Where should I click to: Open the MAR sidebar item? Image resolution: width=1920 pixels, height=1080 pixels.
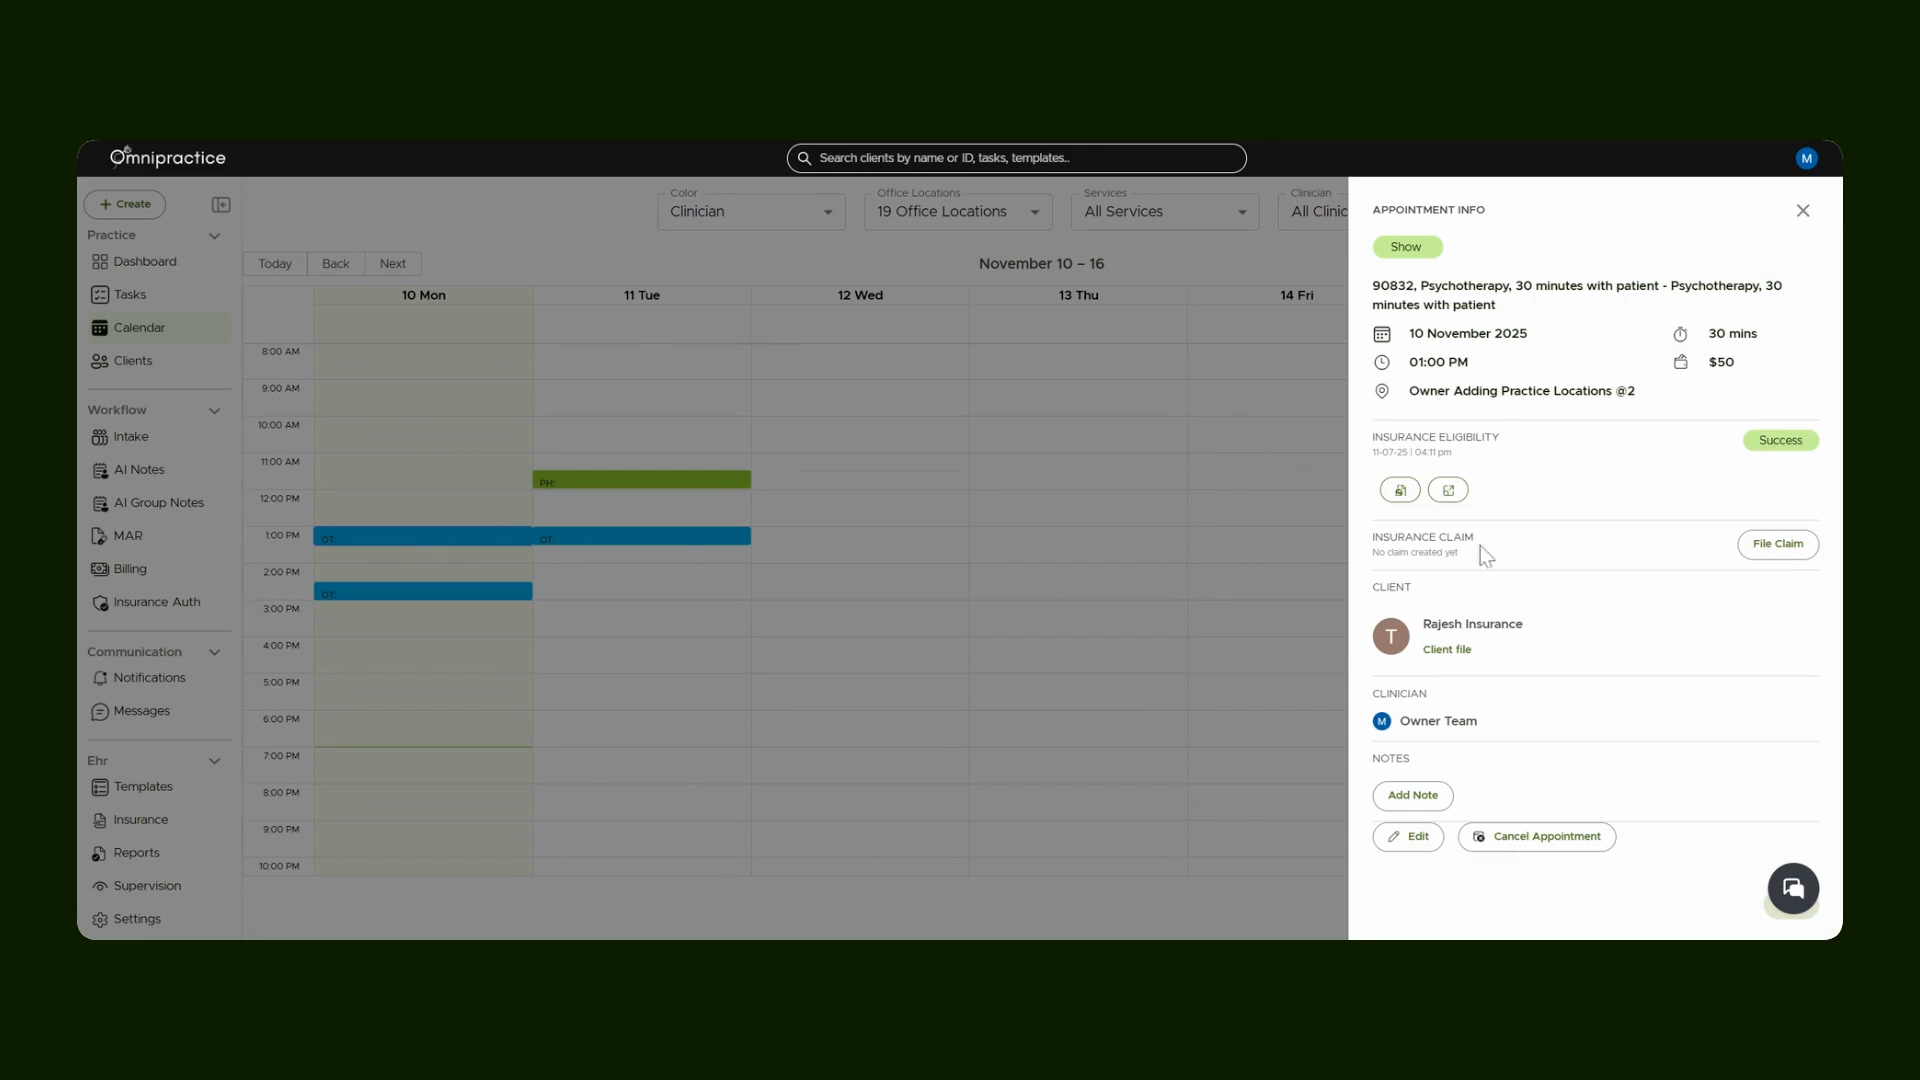(128, 536)
